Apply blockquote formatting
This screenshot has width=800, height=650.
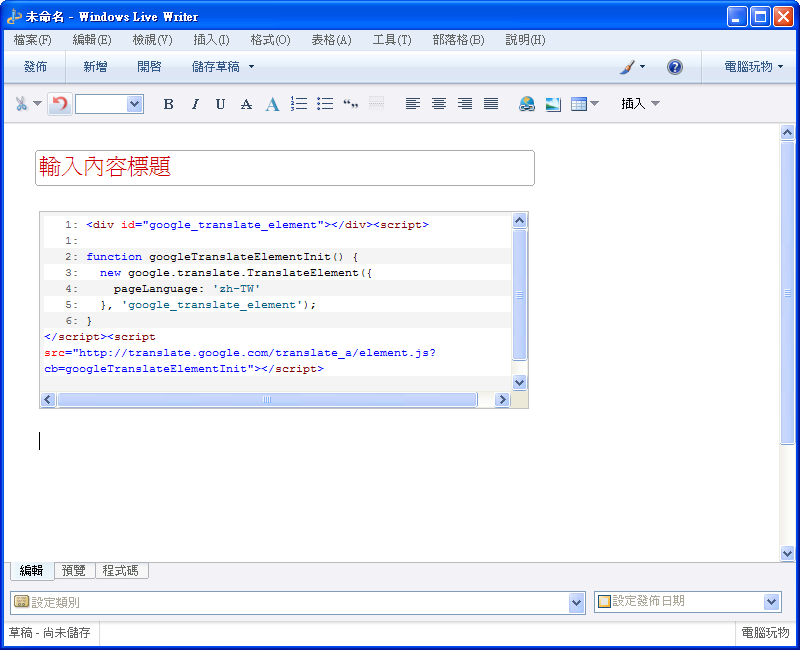pyautogui.click(x=351, y=104)
